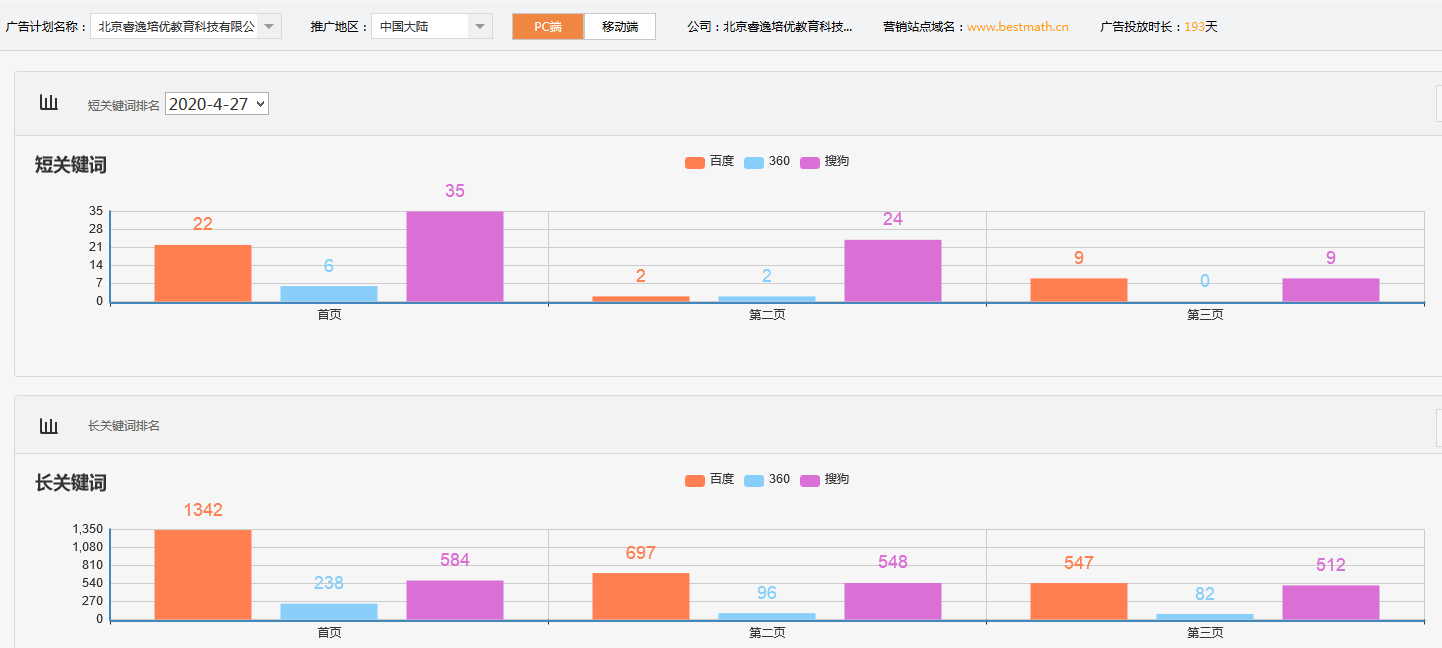This screenshot has height=648, width=1442.
Task: Click the blue 360 swatch in 长关键词 legend
Action: pos(754,480)
